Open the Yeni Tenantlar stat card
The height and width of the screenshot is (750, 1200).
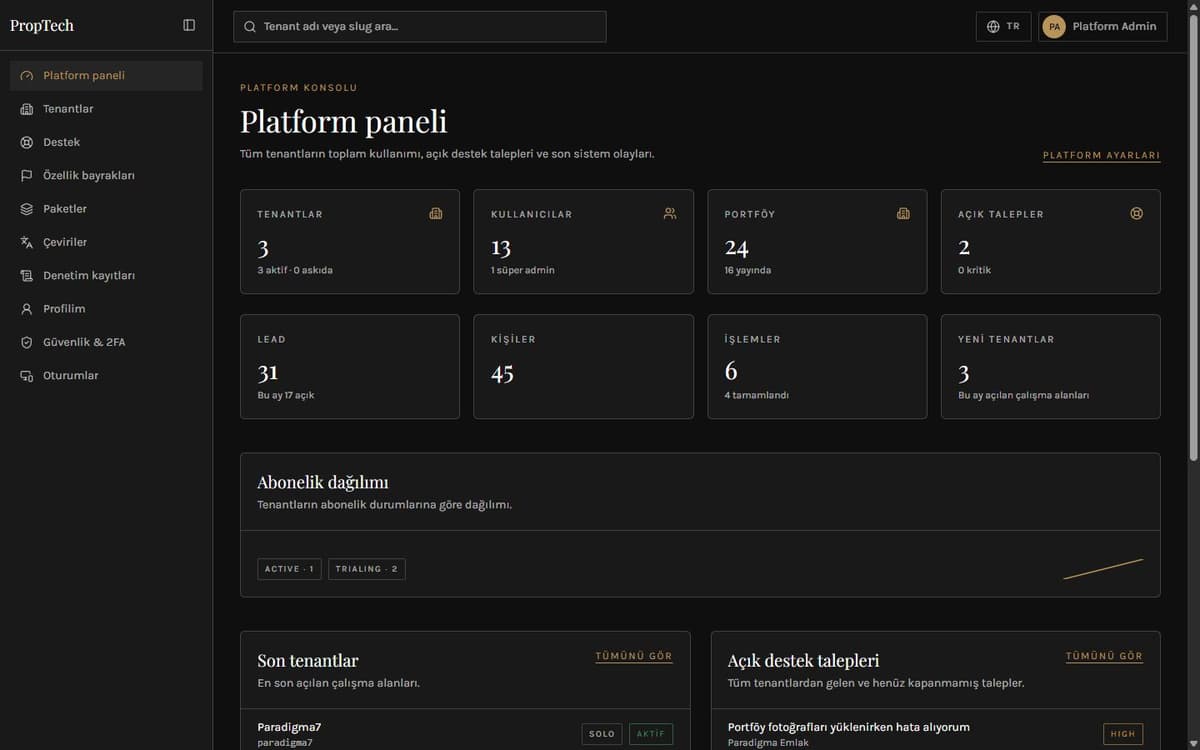coord(1051,367)
